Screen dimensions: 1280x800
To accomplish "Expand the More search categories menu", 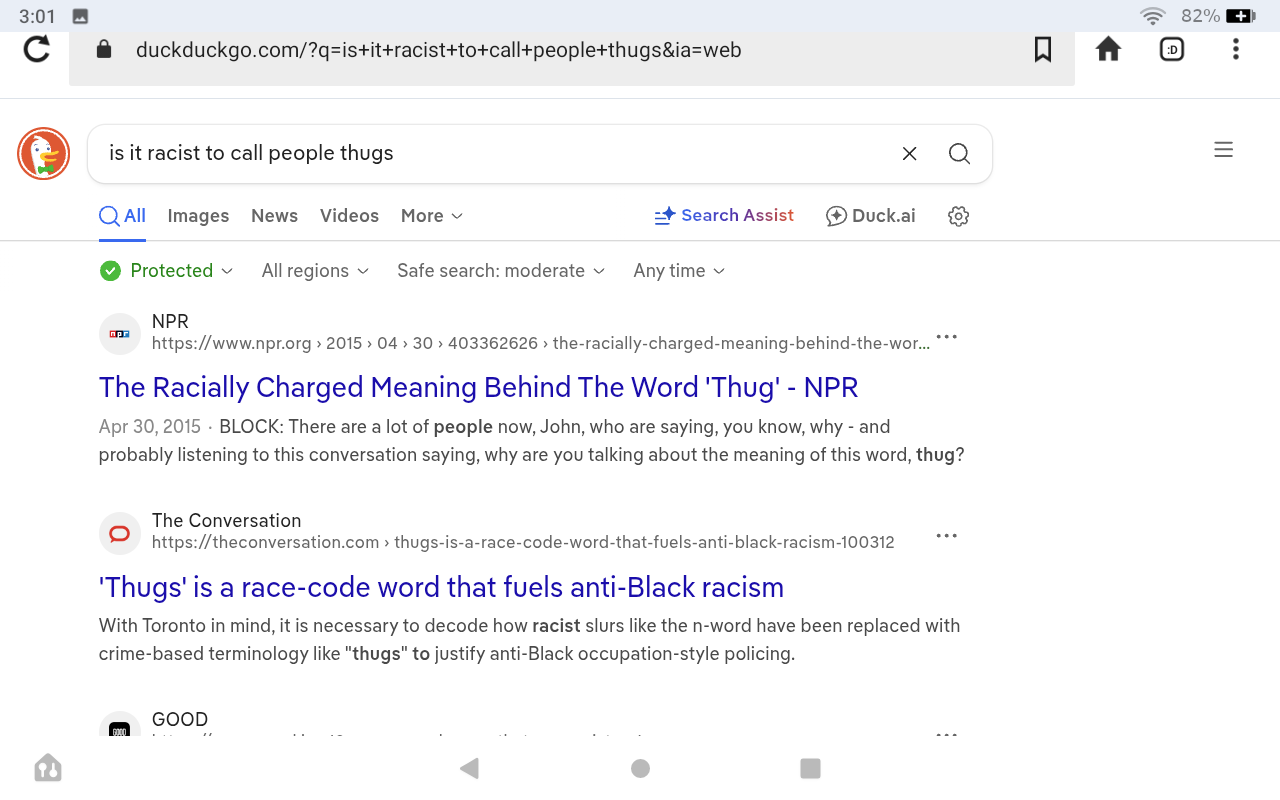I will click(431, 216).
